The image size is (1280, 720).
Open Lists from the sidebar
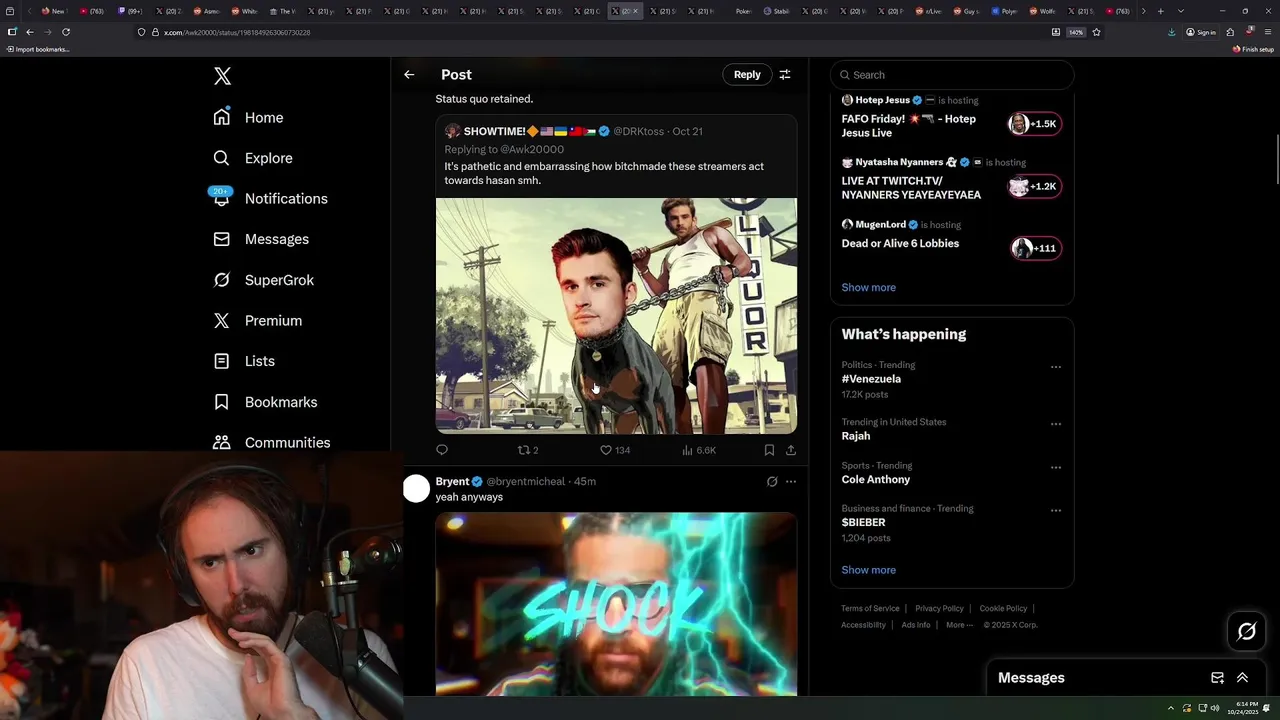click(244, 361)
